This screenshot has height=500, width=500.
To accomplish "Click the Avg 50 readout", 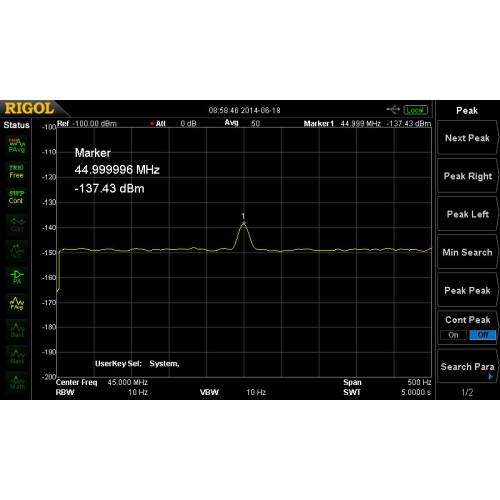I will coord(242,123).
